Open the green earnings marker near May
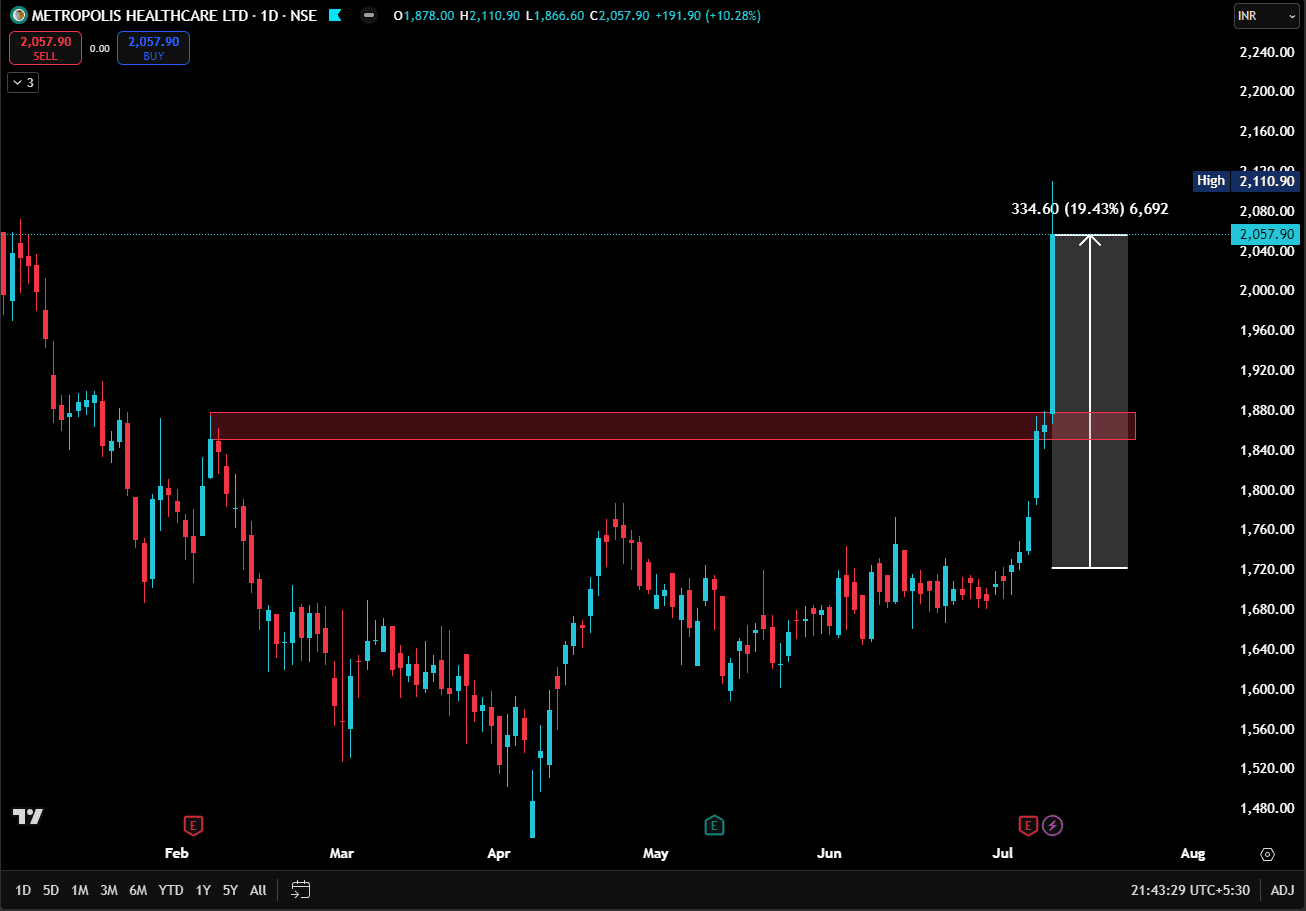The width and height of the screenshot is (1306, 911). (714, 825)
